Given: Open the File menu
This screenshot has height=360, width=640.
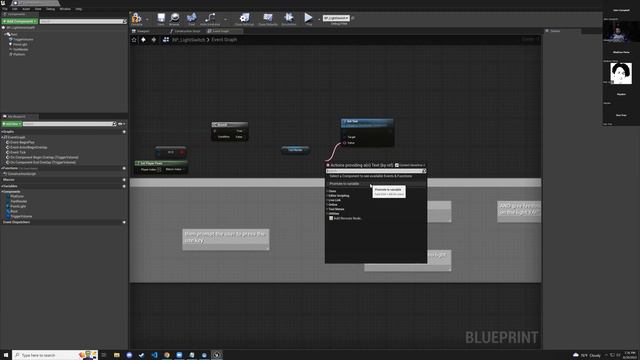Looking at the screenshot, I should (4, 9).
